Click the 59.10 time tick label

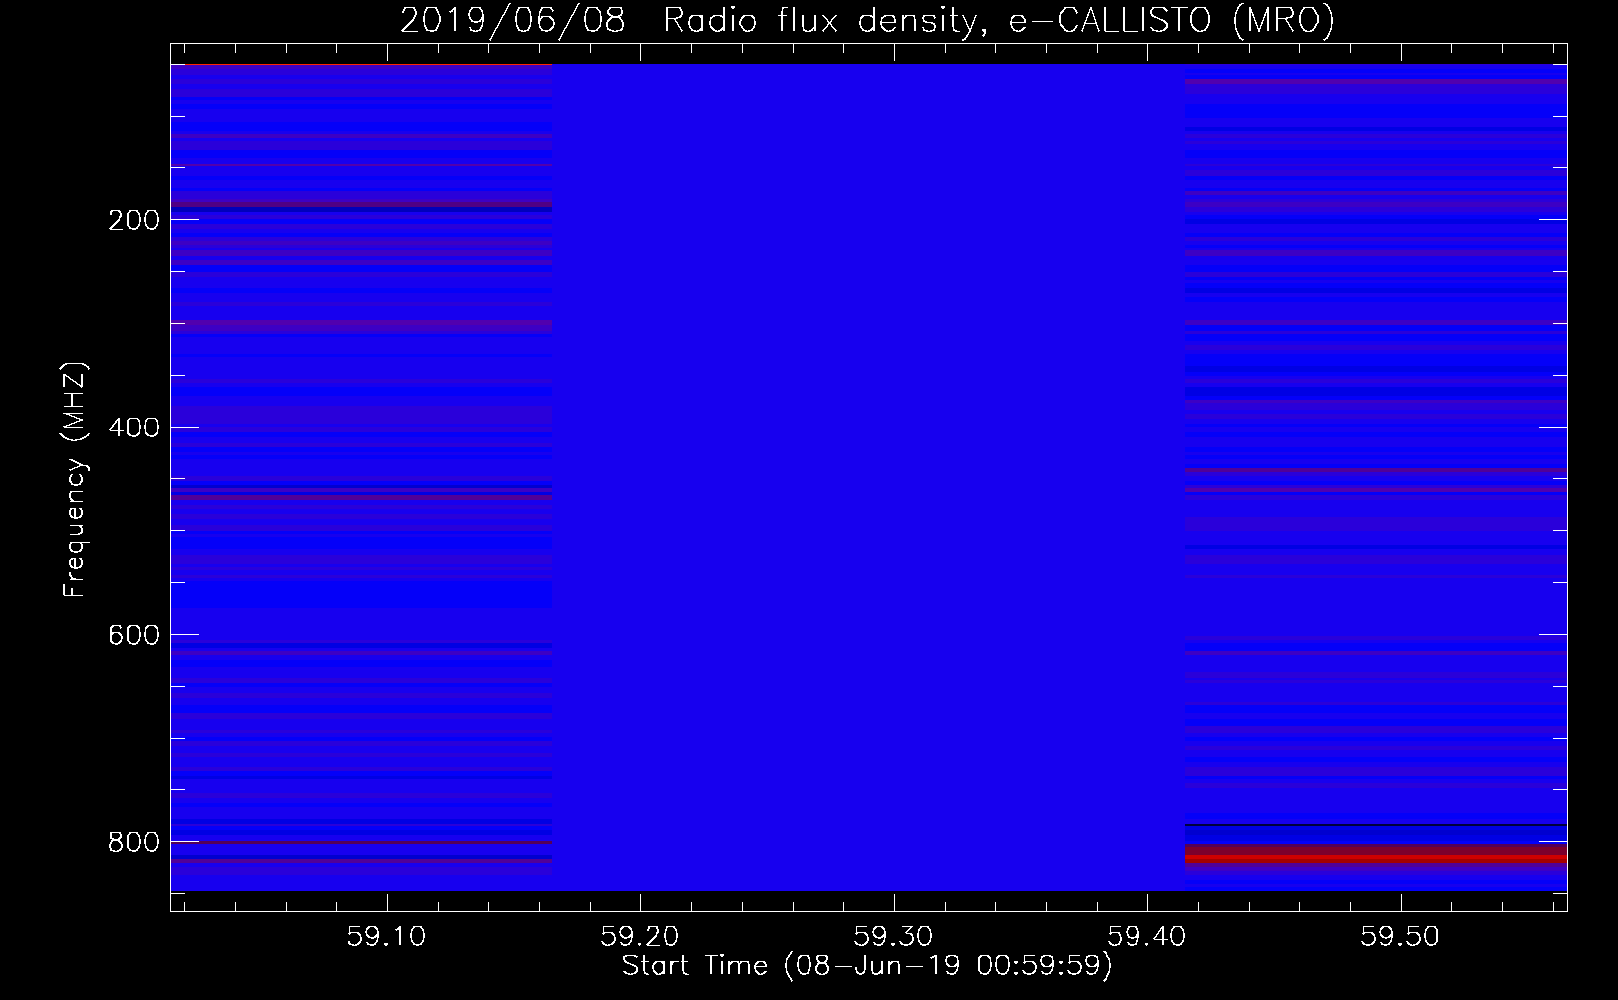point(386,936)
